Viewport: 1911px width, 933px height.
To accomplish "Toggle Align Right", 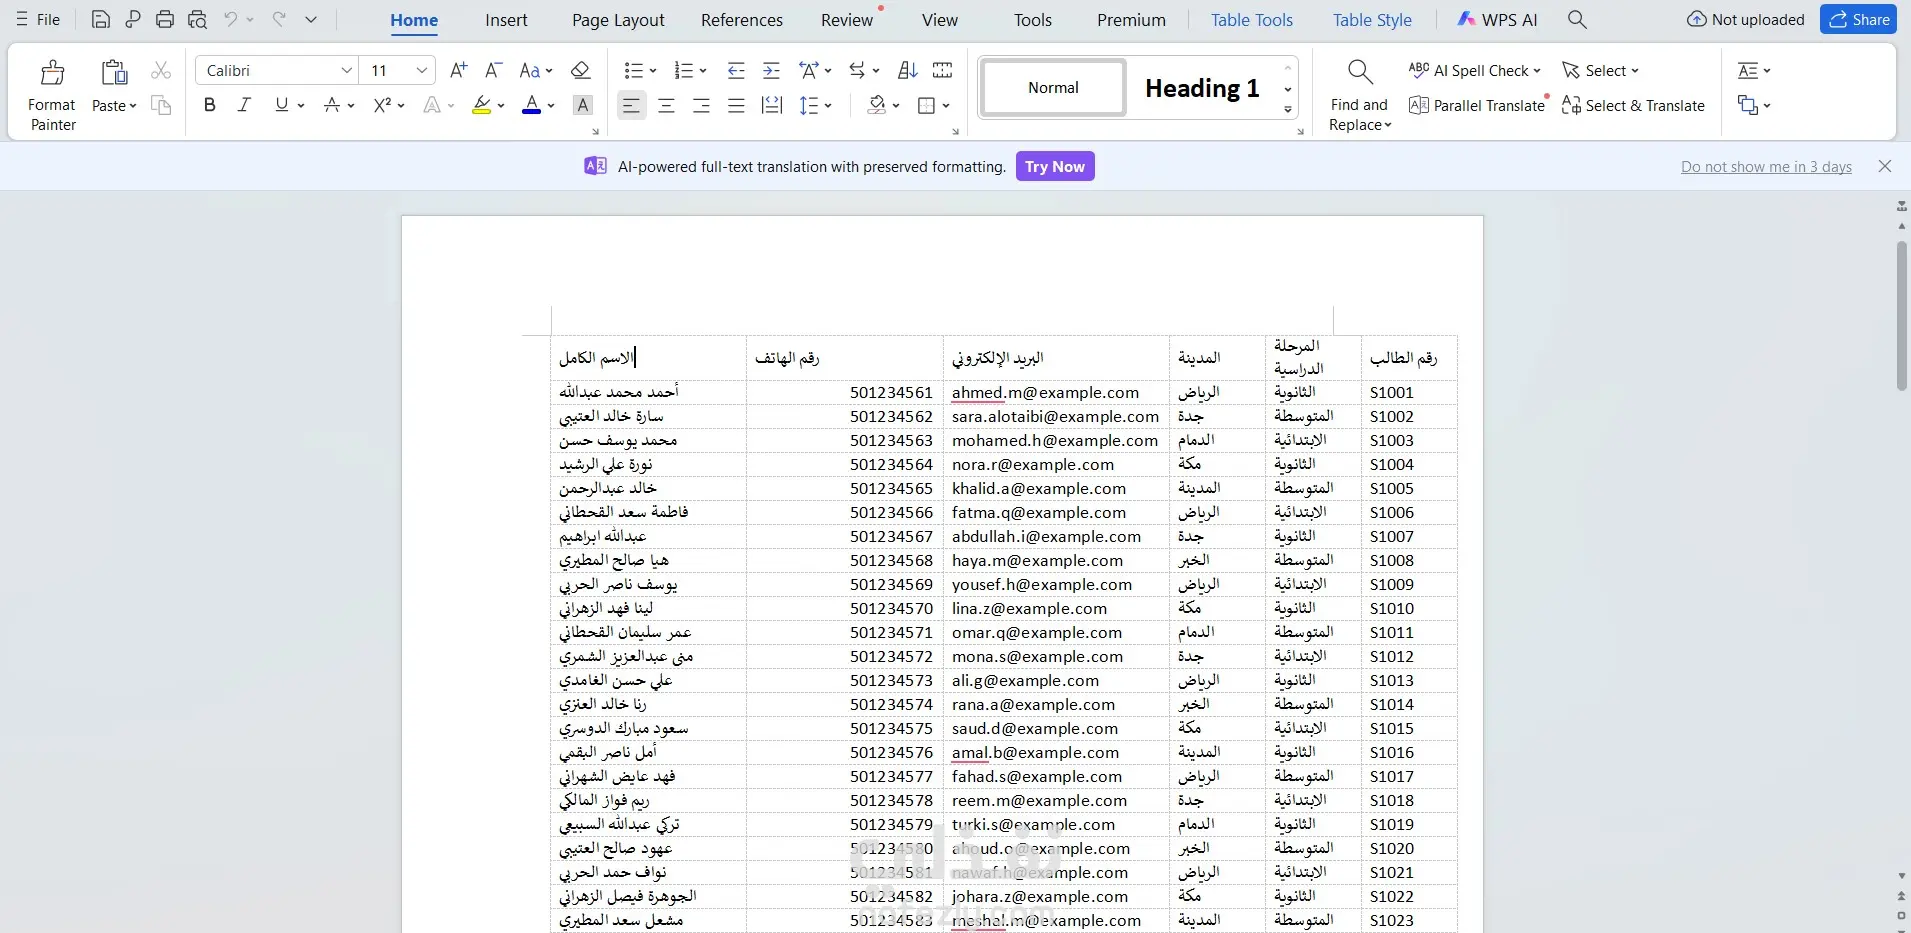I will click(x=701, y=105).
